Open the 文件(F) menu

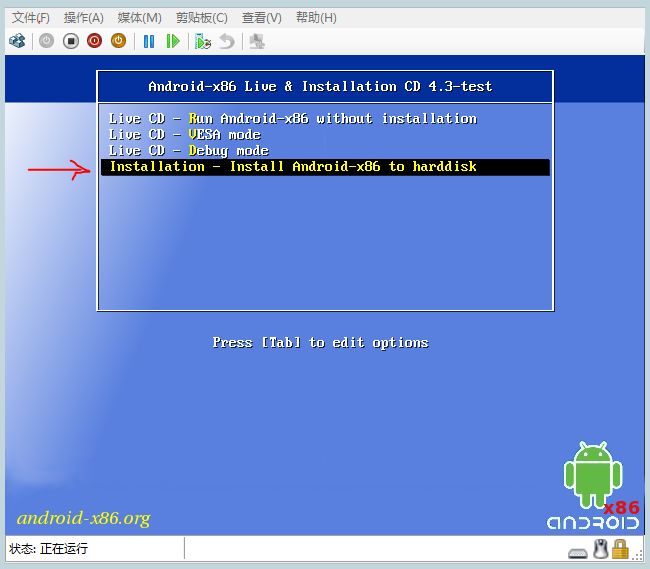[x=31, y=18]
